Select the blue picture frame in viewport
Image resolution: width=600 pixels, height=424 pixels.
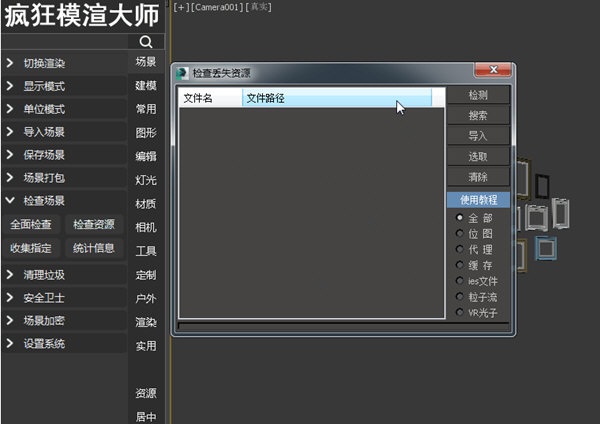[x=546, y=248]
